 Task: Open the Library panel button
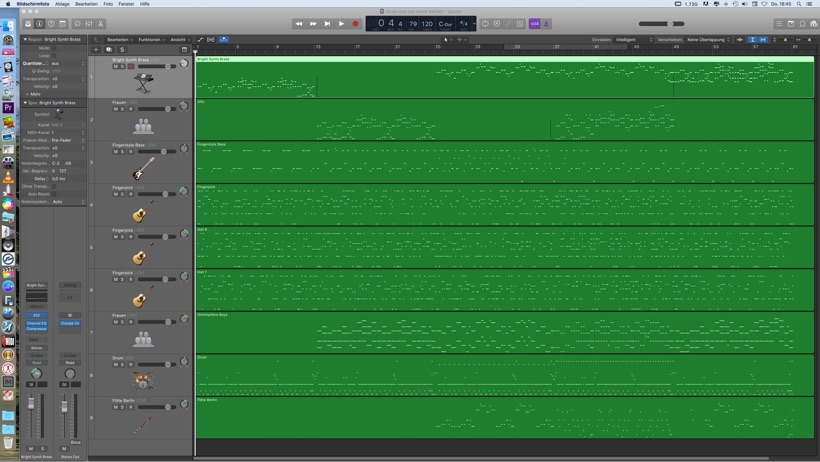tap(28, 24)
